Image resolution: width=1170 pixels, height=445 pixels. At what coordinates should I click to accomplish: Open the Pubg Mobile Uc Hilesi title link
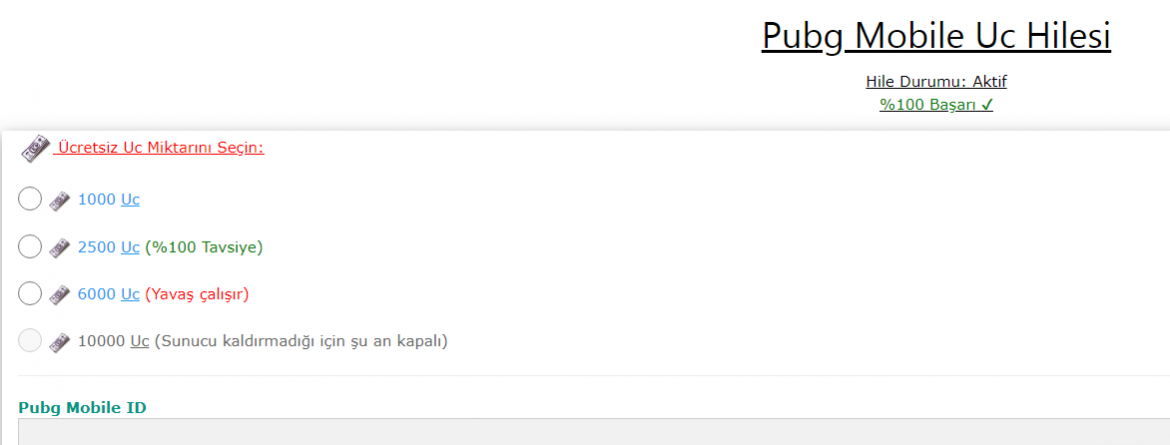936,37
